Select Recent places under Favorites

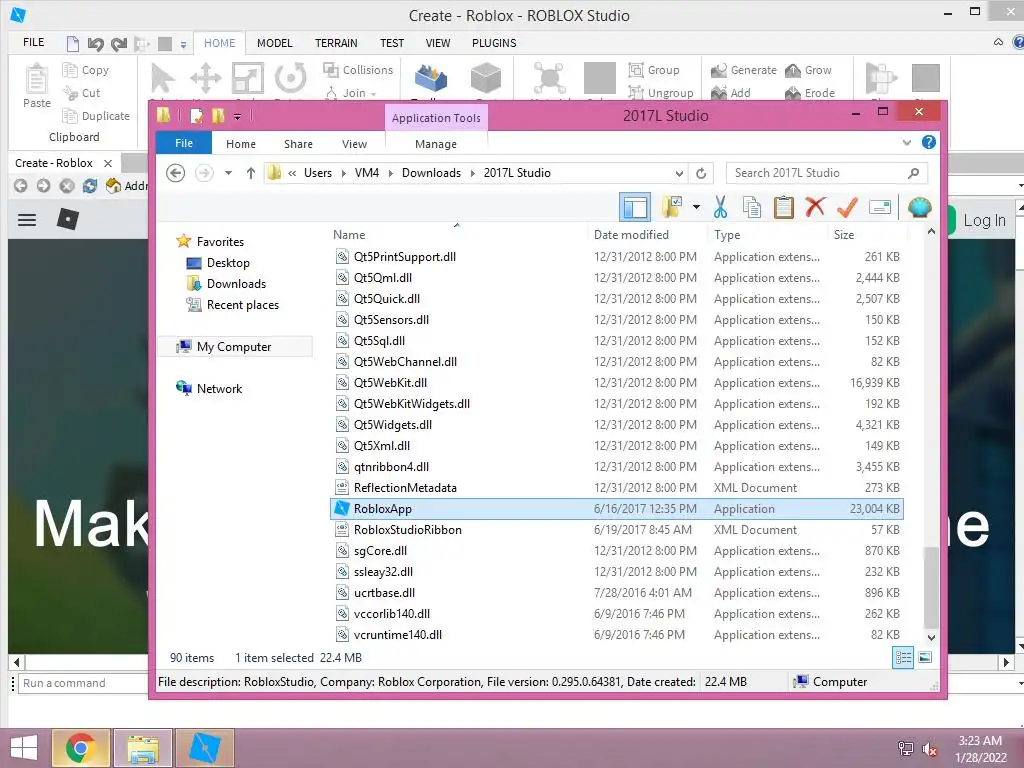242,305
